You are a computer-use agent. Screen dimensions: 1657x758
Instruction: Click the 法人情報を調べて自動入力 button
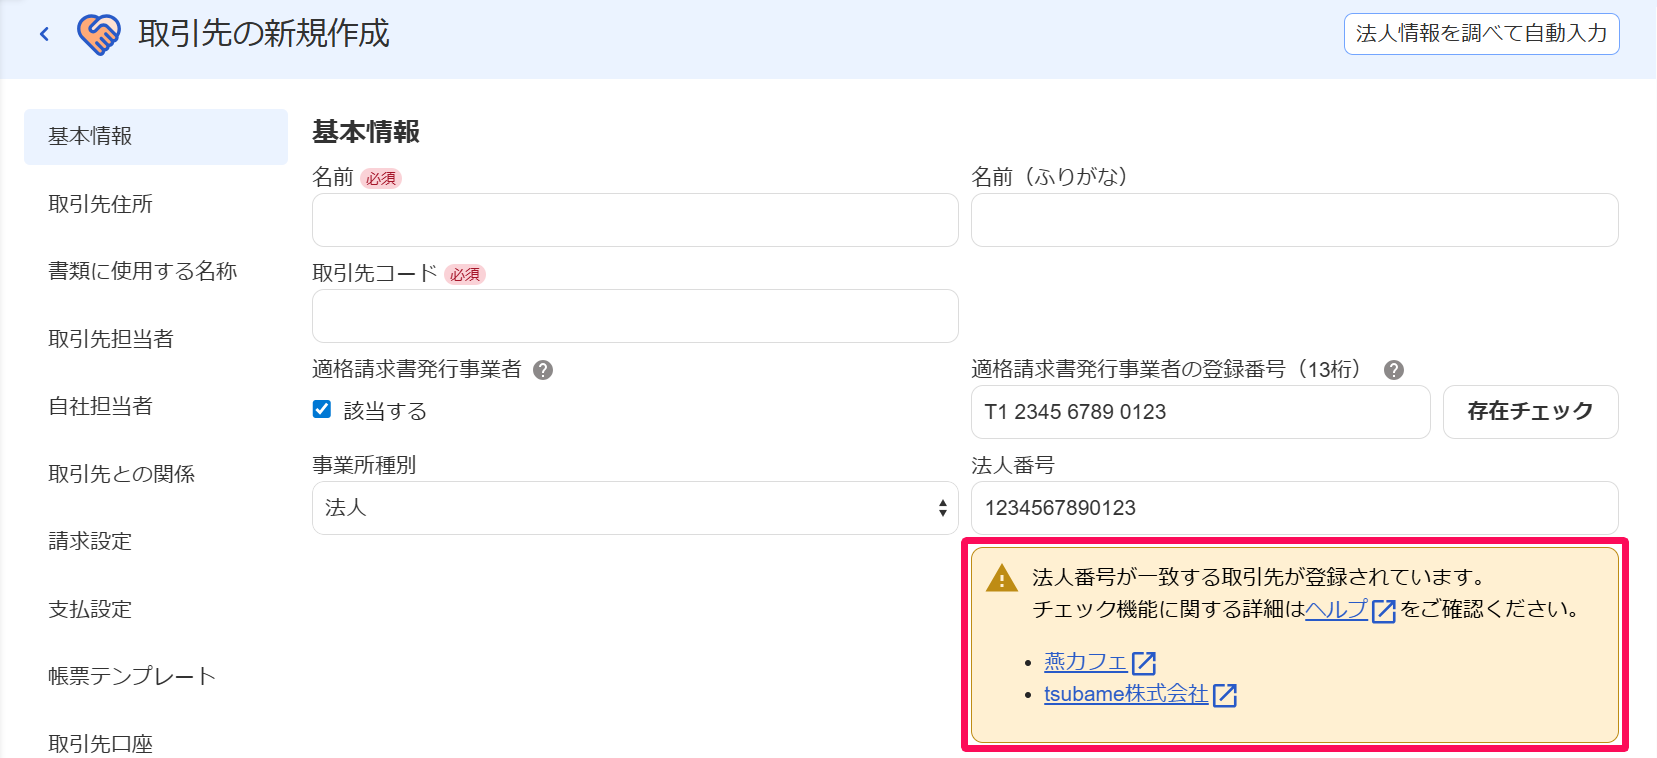pyautogui.click(x=1481, y=34)
